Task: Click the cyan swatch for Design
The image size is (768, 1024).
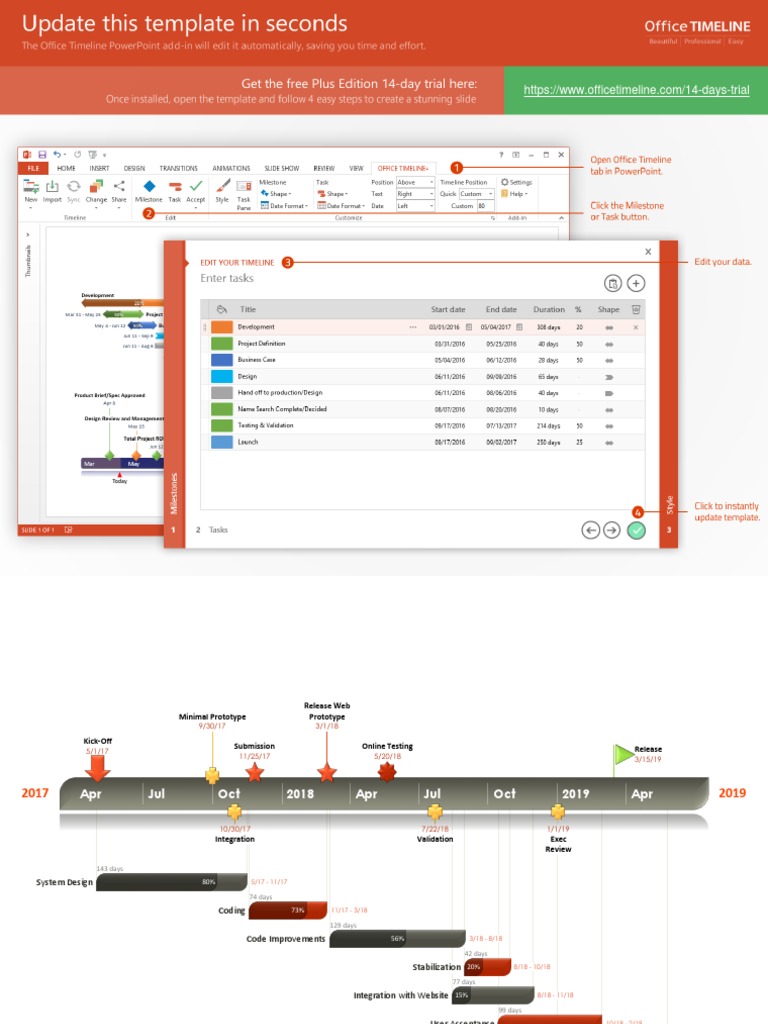Action: pos(222,377)
